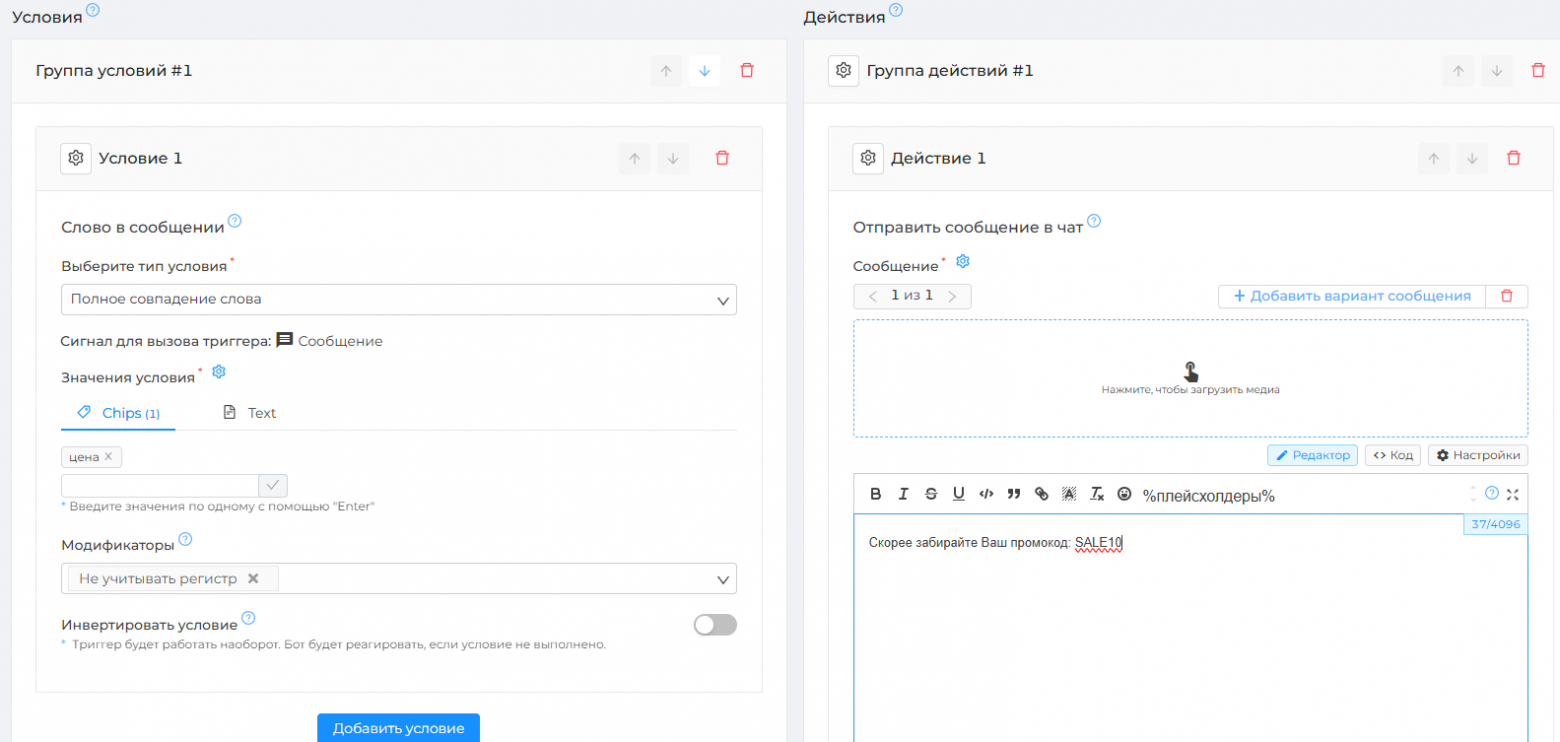Screen dimensions: 1560x742
Task: Insert a link via the link icon
Action: point(1043,493)
